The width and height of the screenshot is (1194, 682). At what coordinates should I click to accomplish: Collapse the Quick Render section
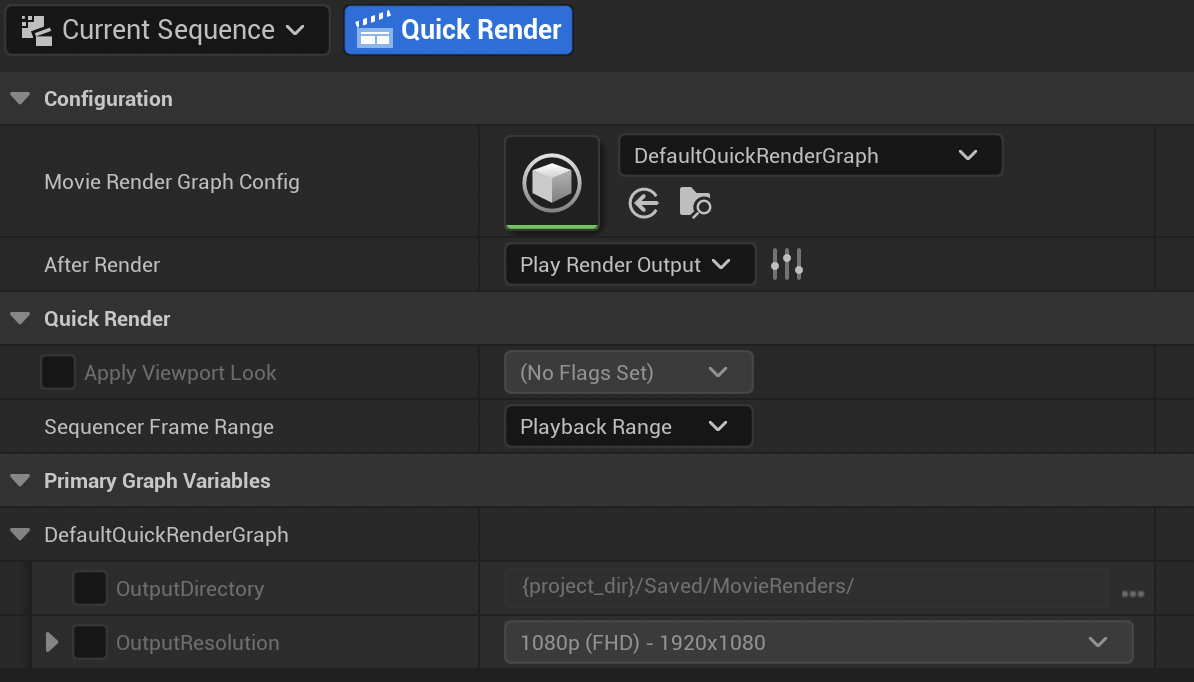21,319
